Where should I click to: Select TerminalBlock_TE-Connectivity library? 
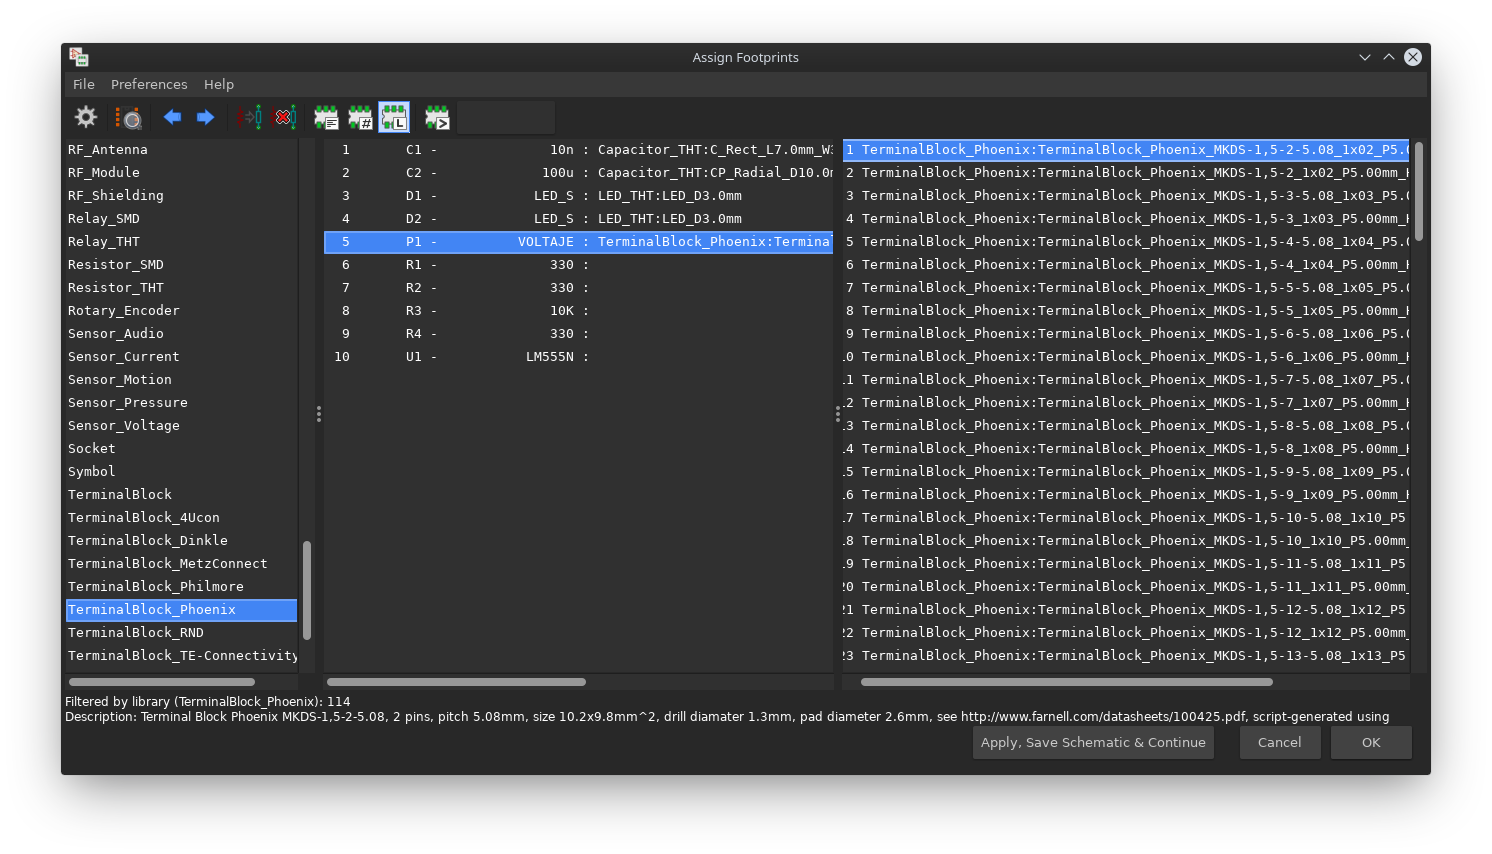(x=182, y=656)
